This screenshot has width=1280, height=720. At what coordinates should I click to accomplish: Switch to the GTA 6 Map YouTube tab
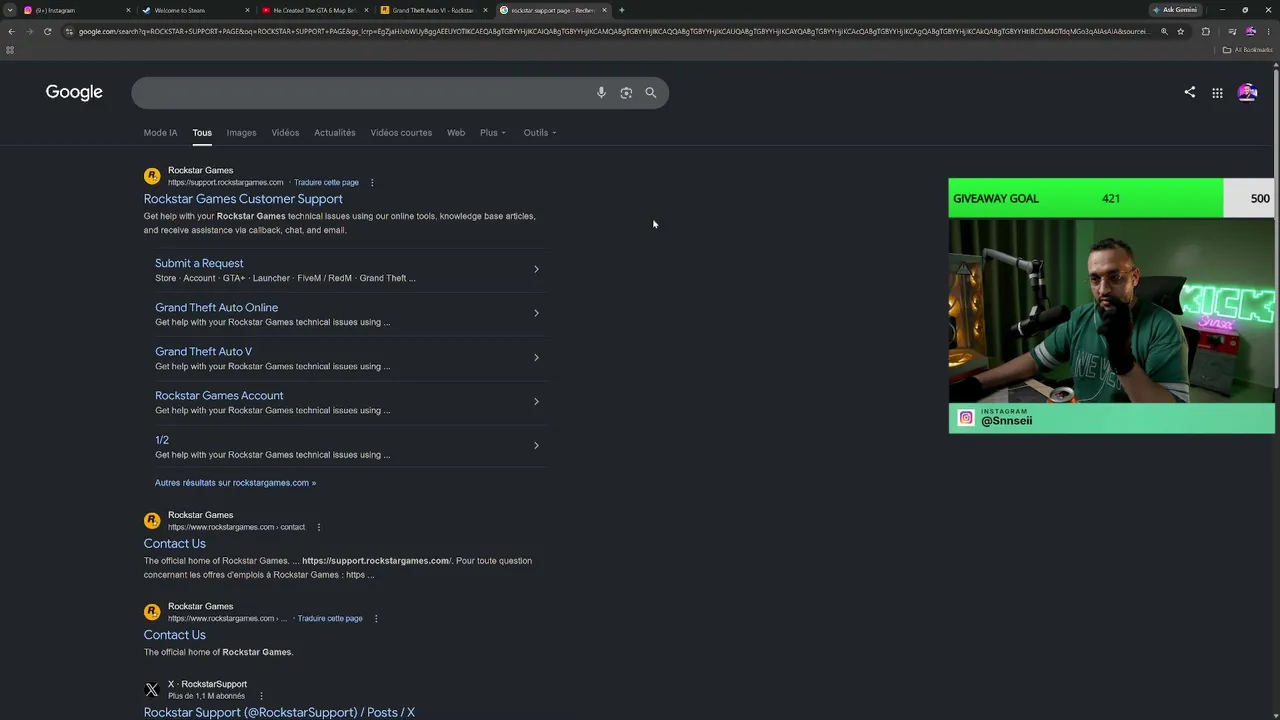click(315, 10)
